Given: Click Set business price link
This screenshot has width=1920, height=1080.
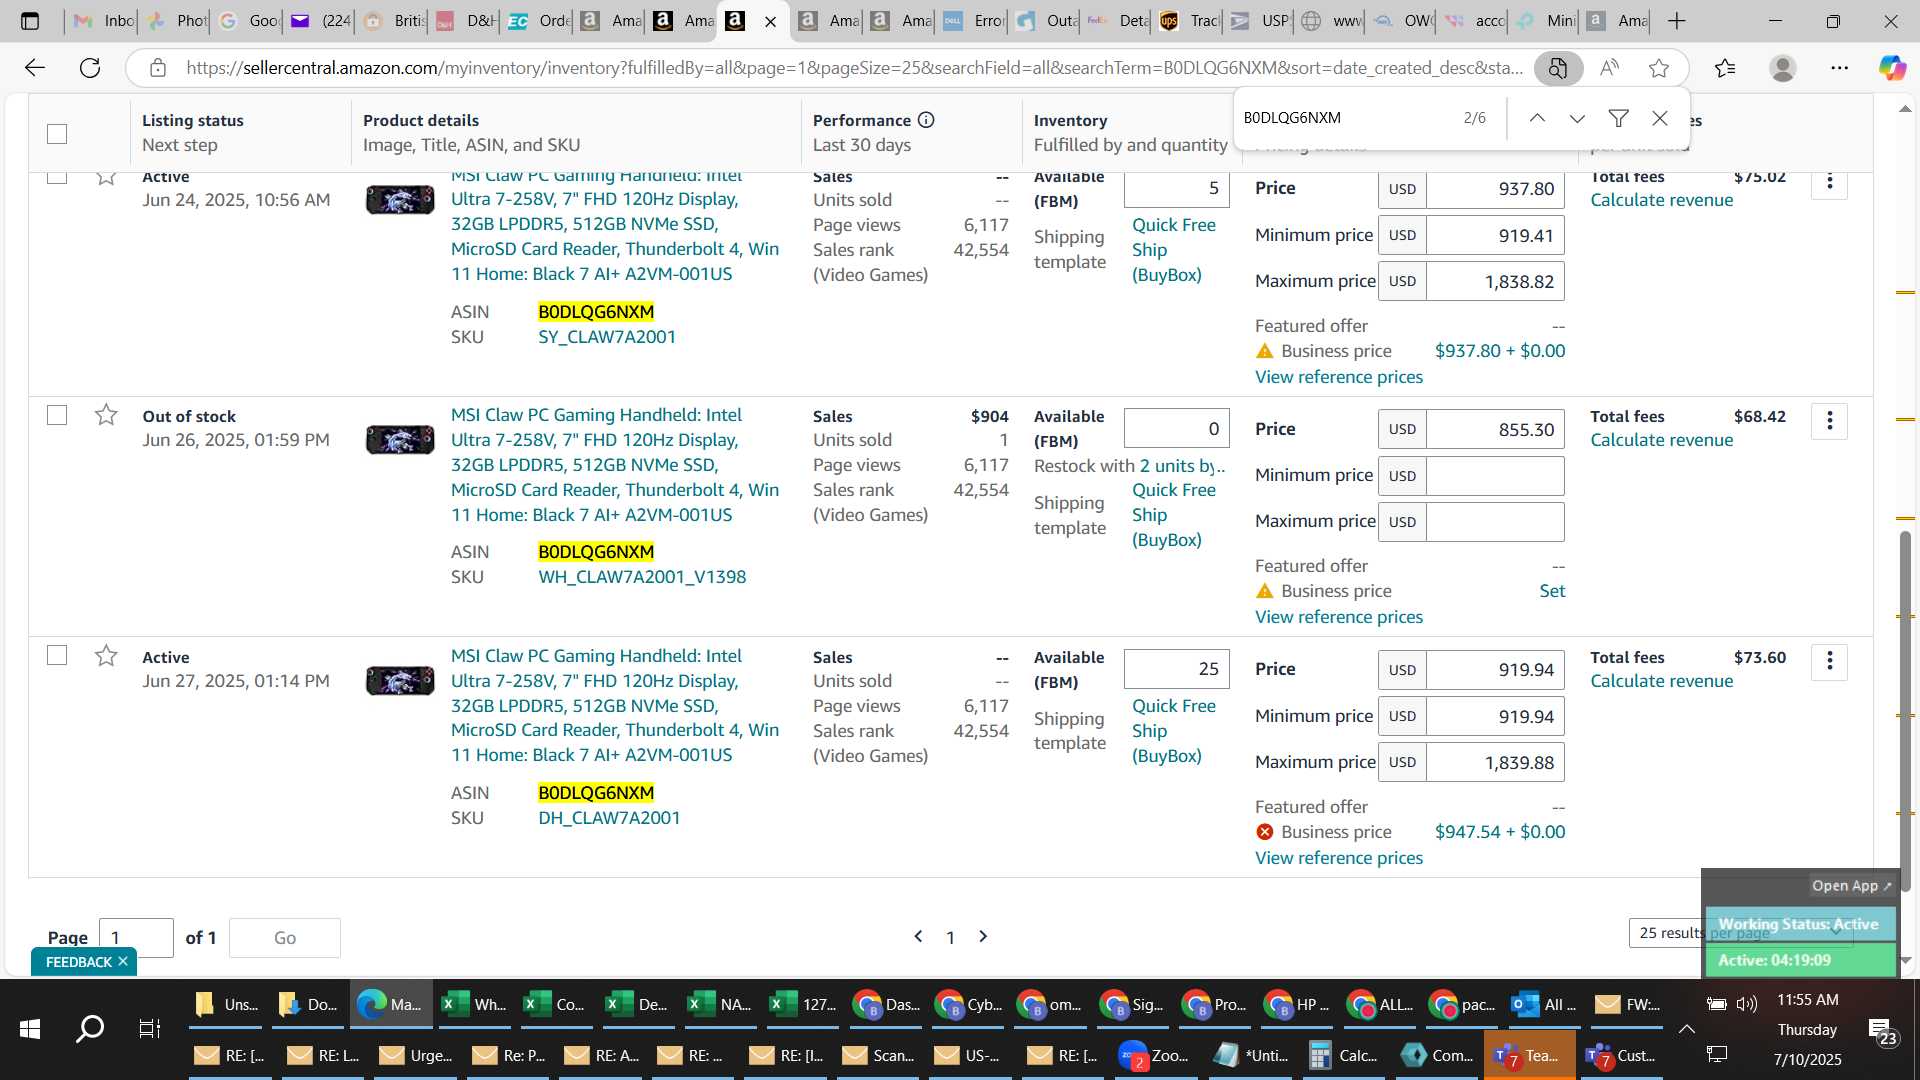Looking at the screenshot, I should (1552, 591).
